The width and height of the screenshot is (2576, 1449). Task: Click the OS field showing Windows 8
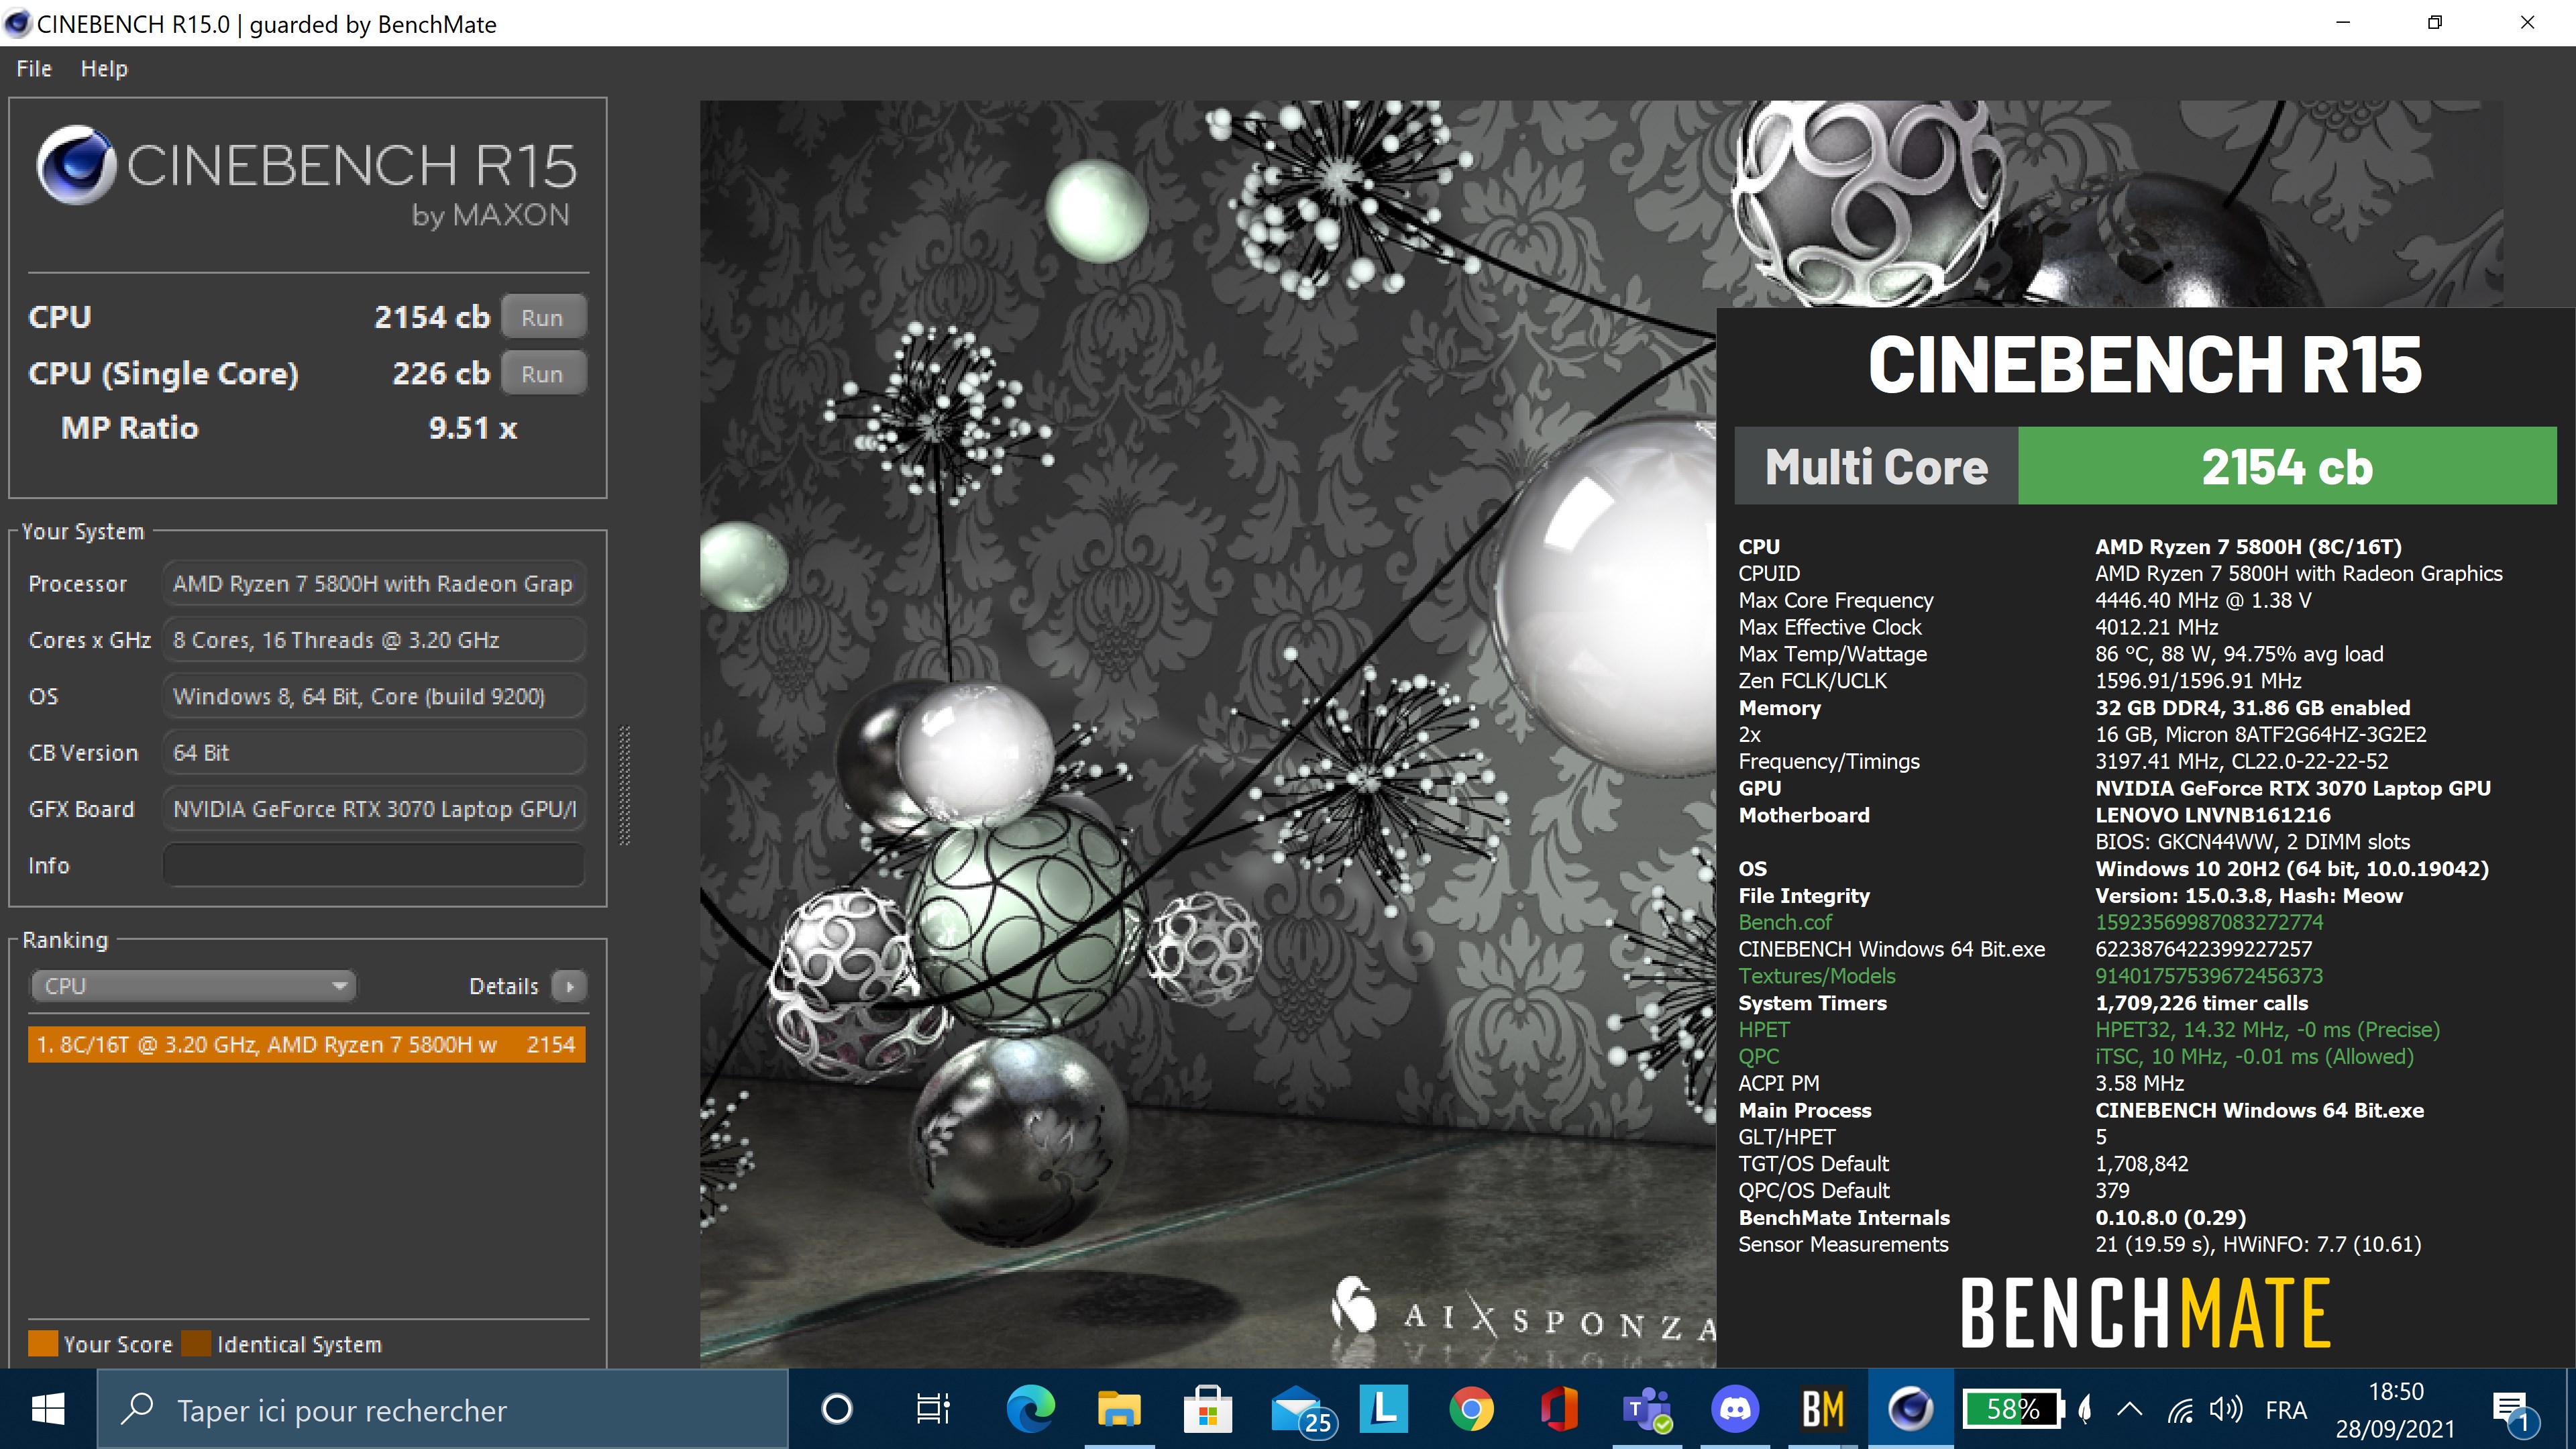point(373,696)
